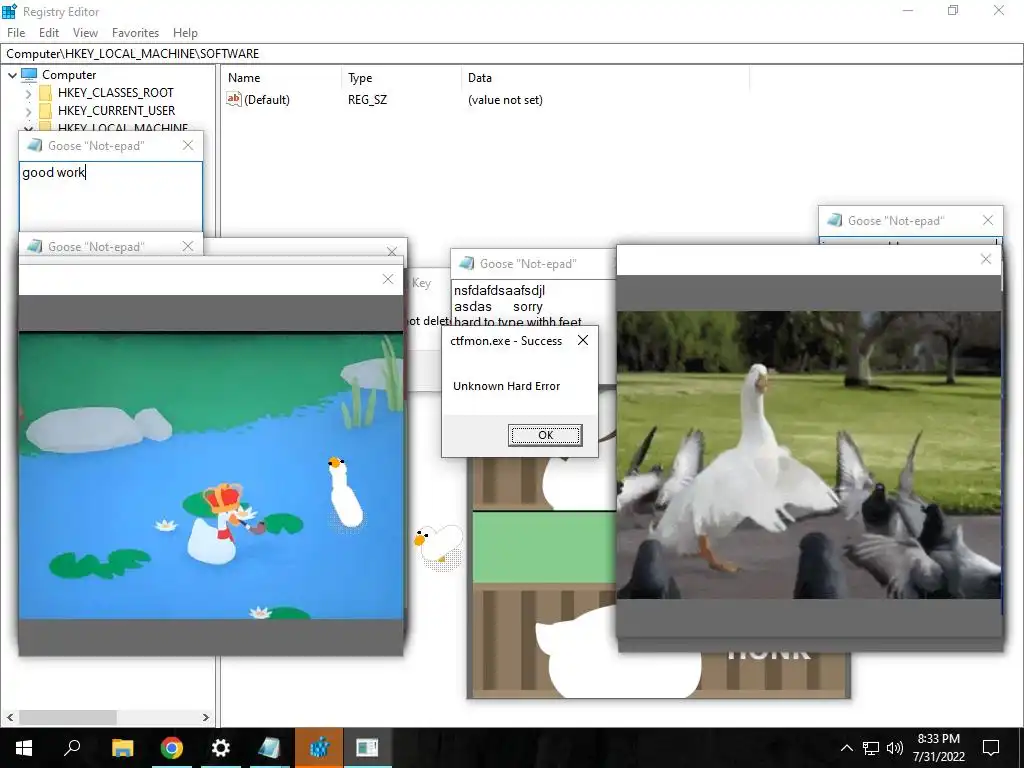
Task: Close the right-side Goose Not-epad window
Action: click(x=988, y=220)
